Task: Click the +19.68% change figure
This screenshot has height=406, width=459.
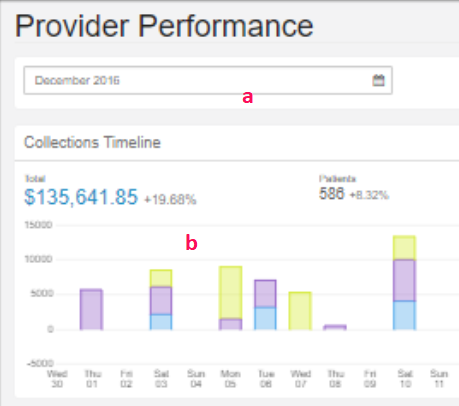Action: (170, 200)
